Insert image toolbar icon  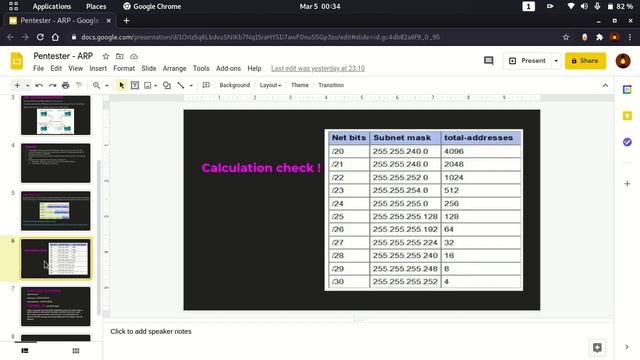(x=148, y=85)
